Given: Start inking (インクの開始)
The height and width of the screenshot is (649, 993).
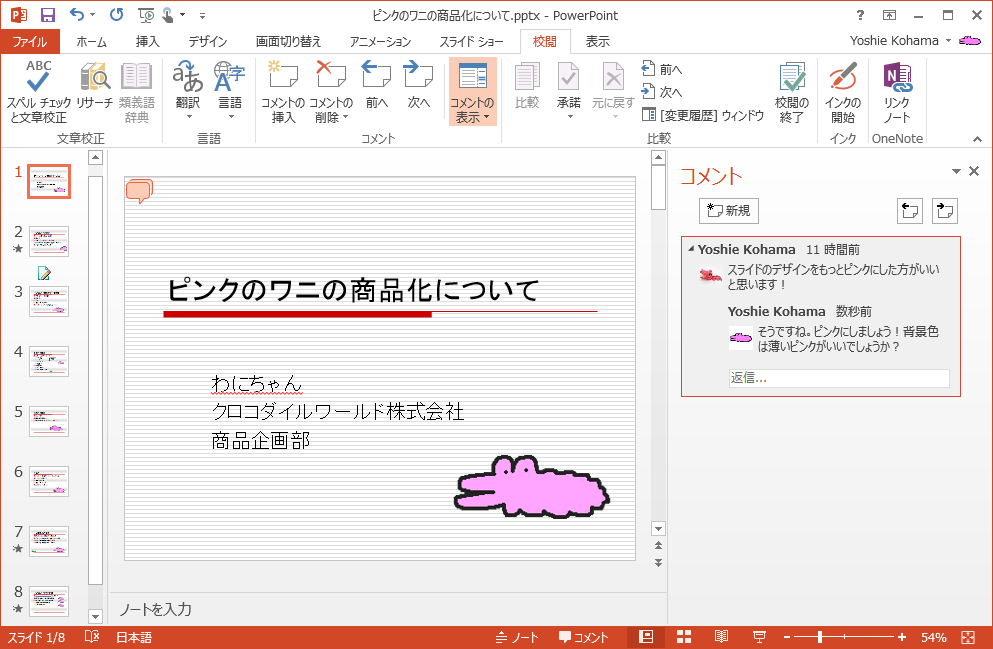Looking at the screenshot, I should point(843,92).
